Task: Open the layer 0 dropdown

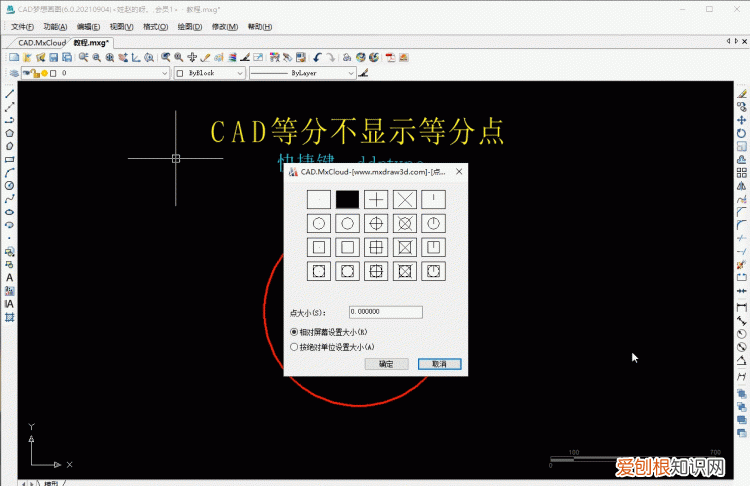Action: [x=164, y=73]
